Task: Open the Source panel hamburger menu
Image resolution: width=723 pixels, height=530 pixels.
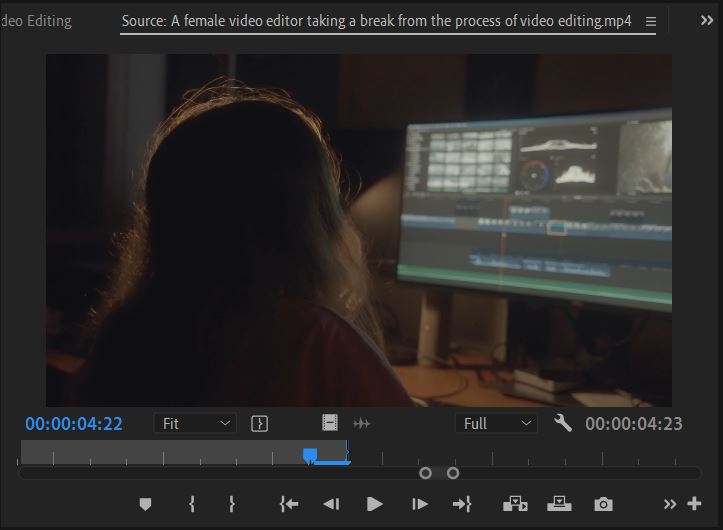Action: 651,21
